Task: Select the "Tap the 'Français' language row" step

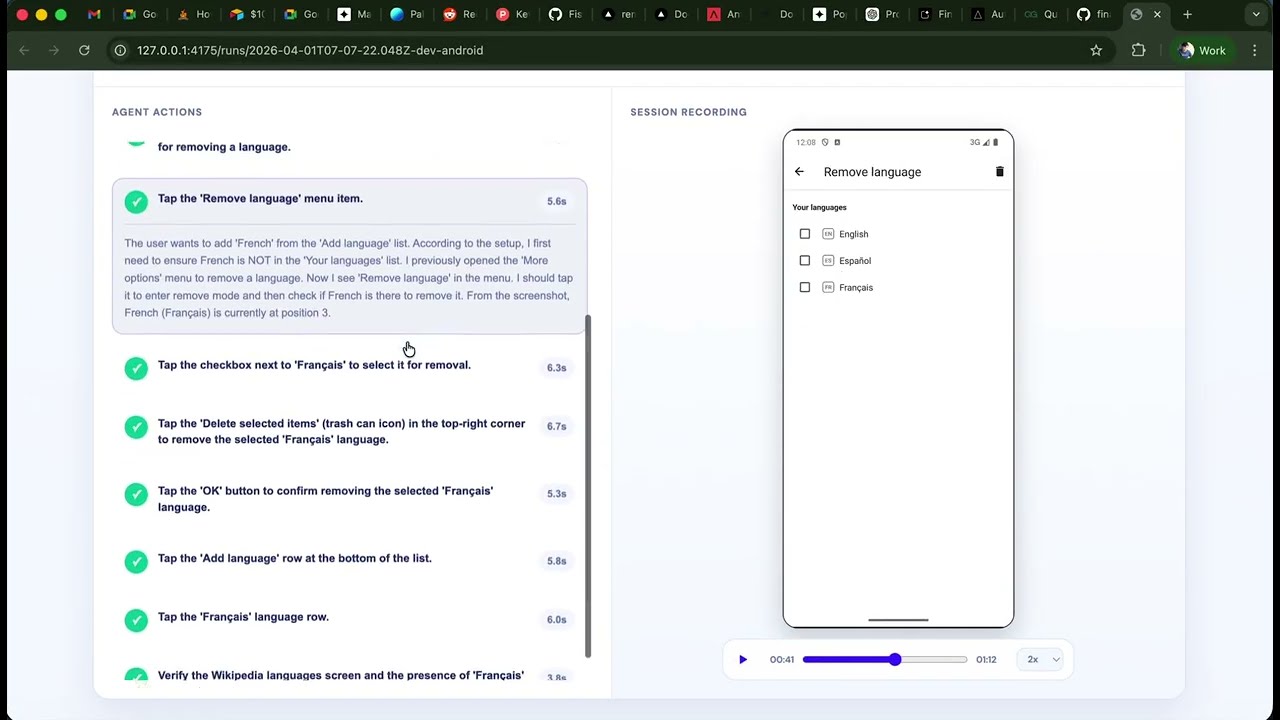Action: tap(349, 618)
